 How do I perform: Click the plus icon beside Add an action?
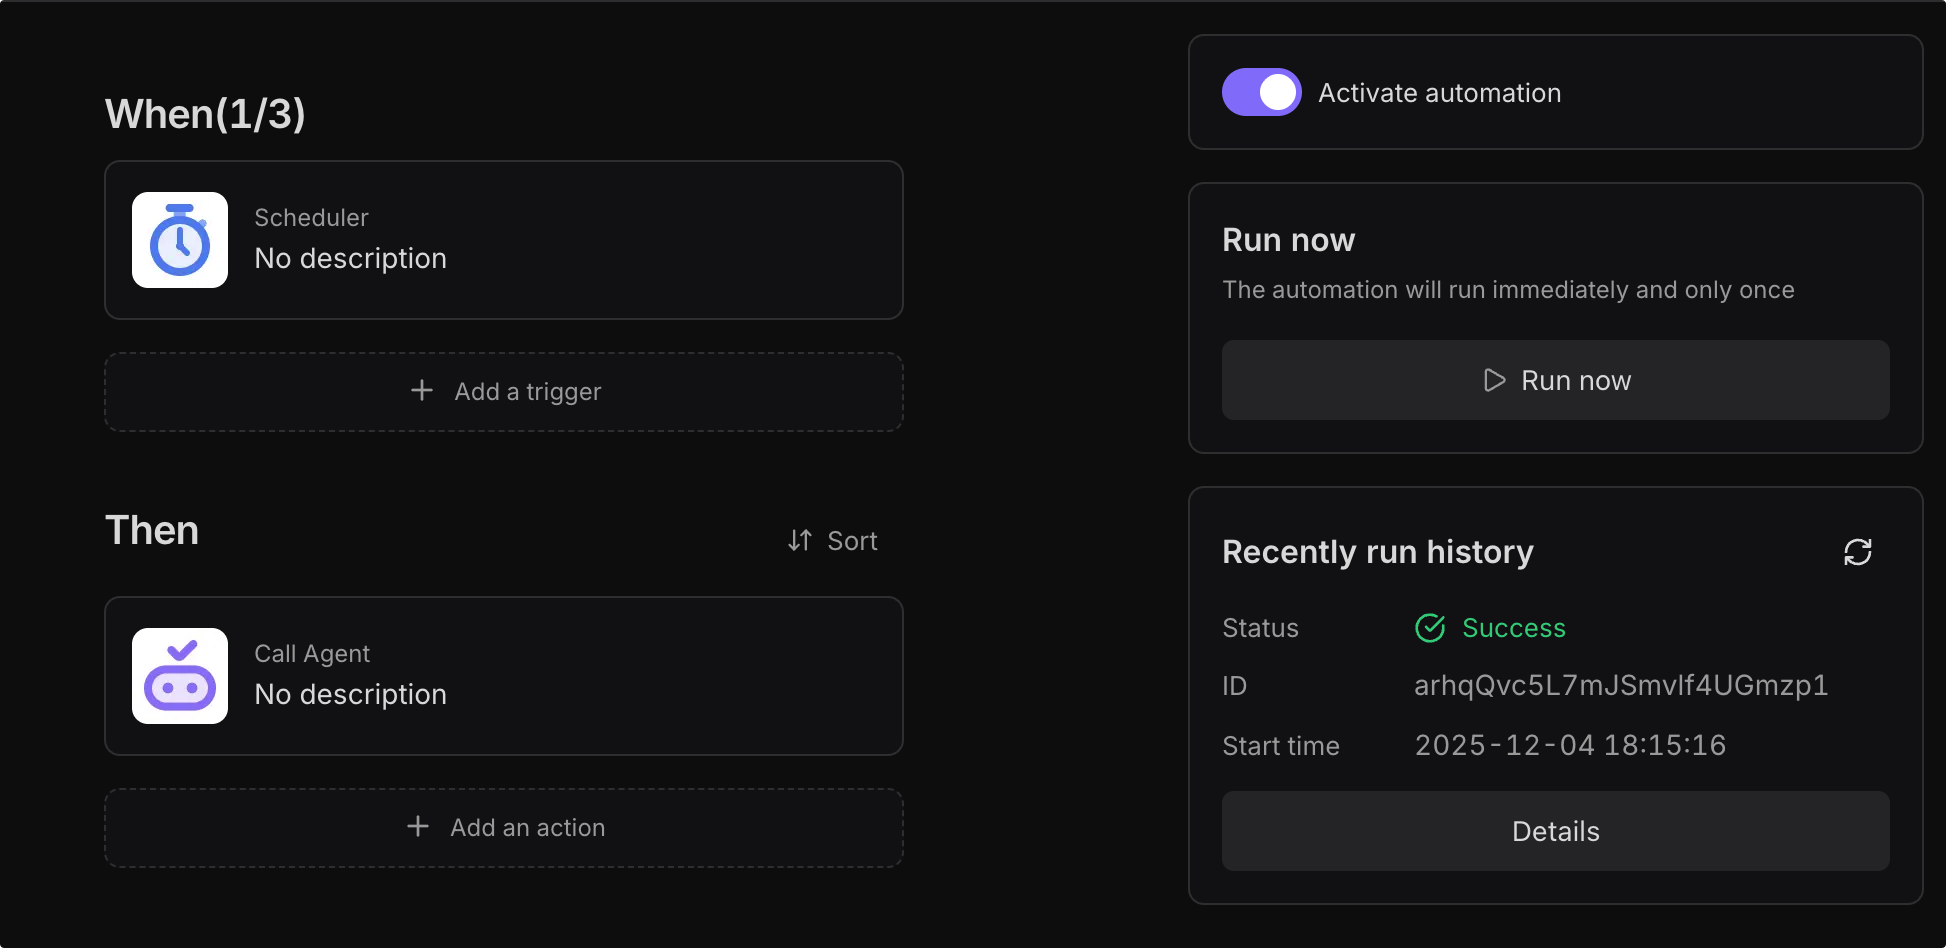coord(418,827)
